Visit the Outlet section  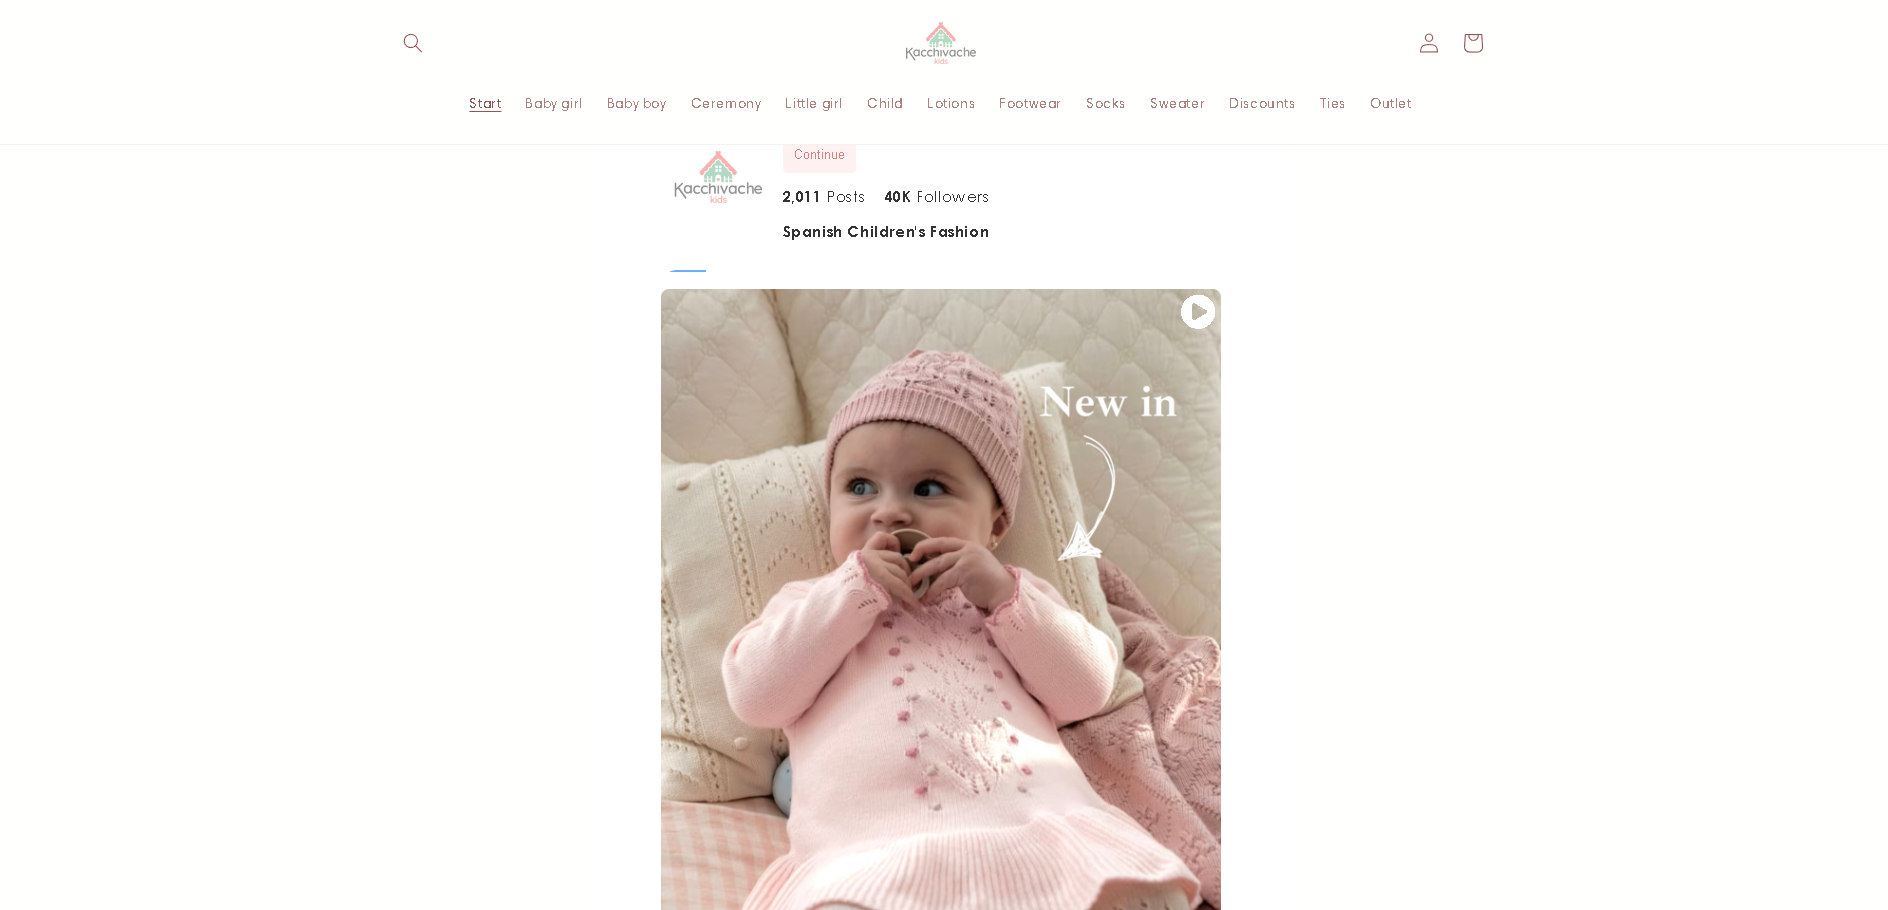coord(1391,104)
